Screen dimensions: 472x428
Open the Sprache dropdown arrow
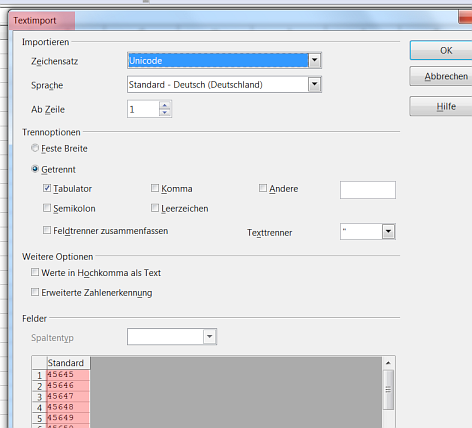click(x=314, y=85)
